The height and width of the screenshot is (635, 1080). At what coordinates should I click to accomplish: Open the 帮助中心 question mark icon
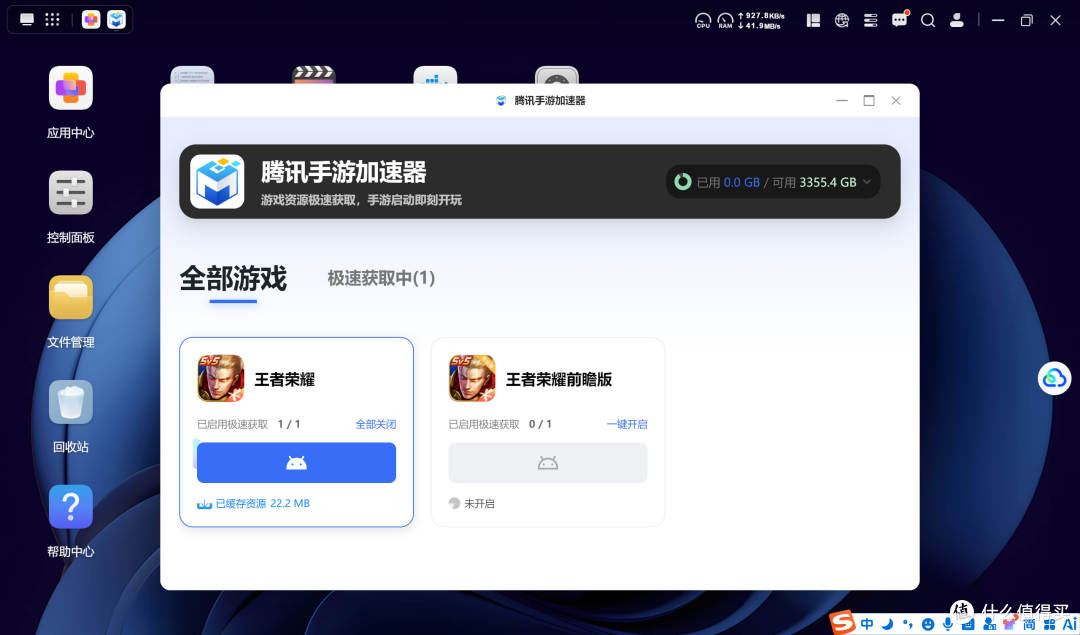coord(71,507)
